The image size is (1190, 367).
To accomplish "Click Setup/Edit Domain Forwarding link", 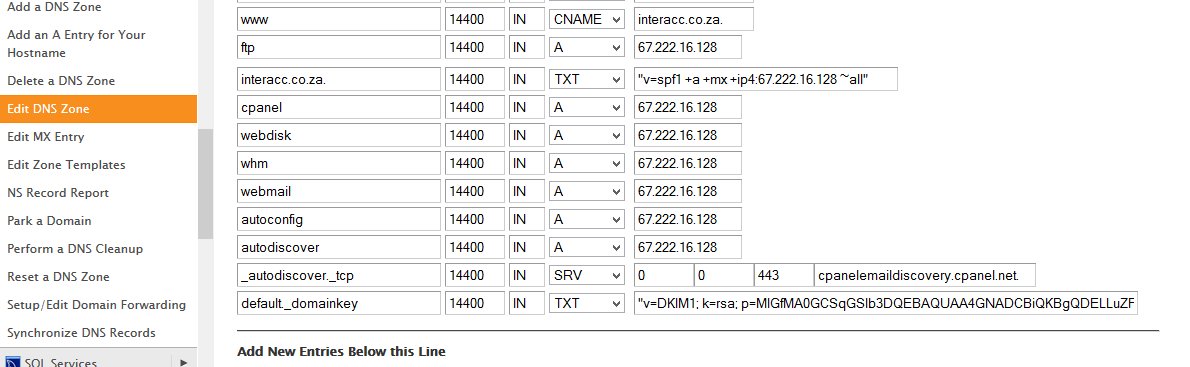I will (x=96, y=305).
